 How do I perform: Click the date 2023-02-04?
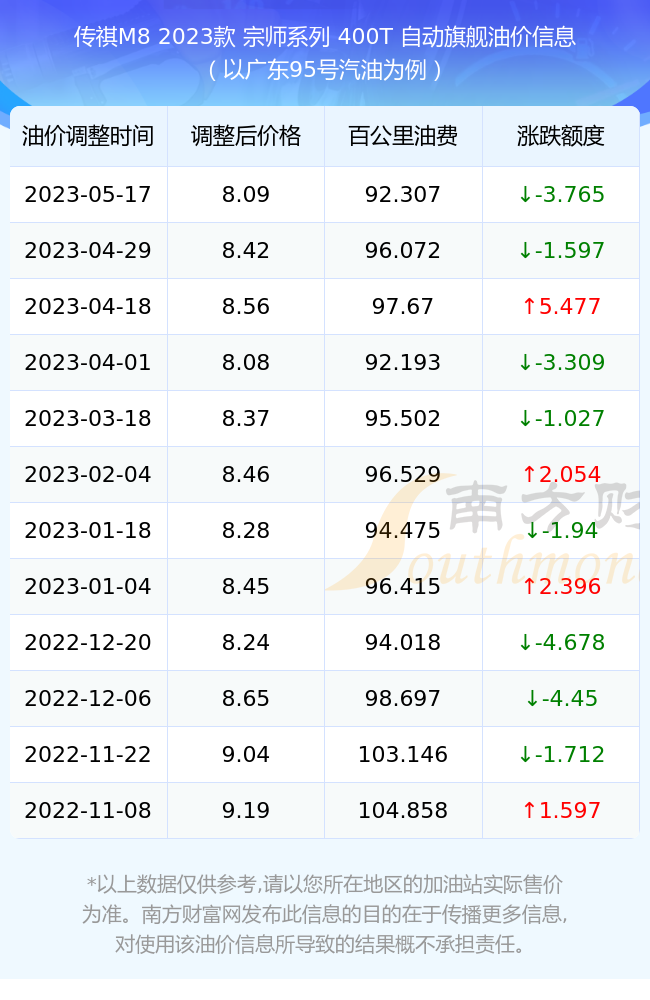(88, 474)
